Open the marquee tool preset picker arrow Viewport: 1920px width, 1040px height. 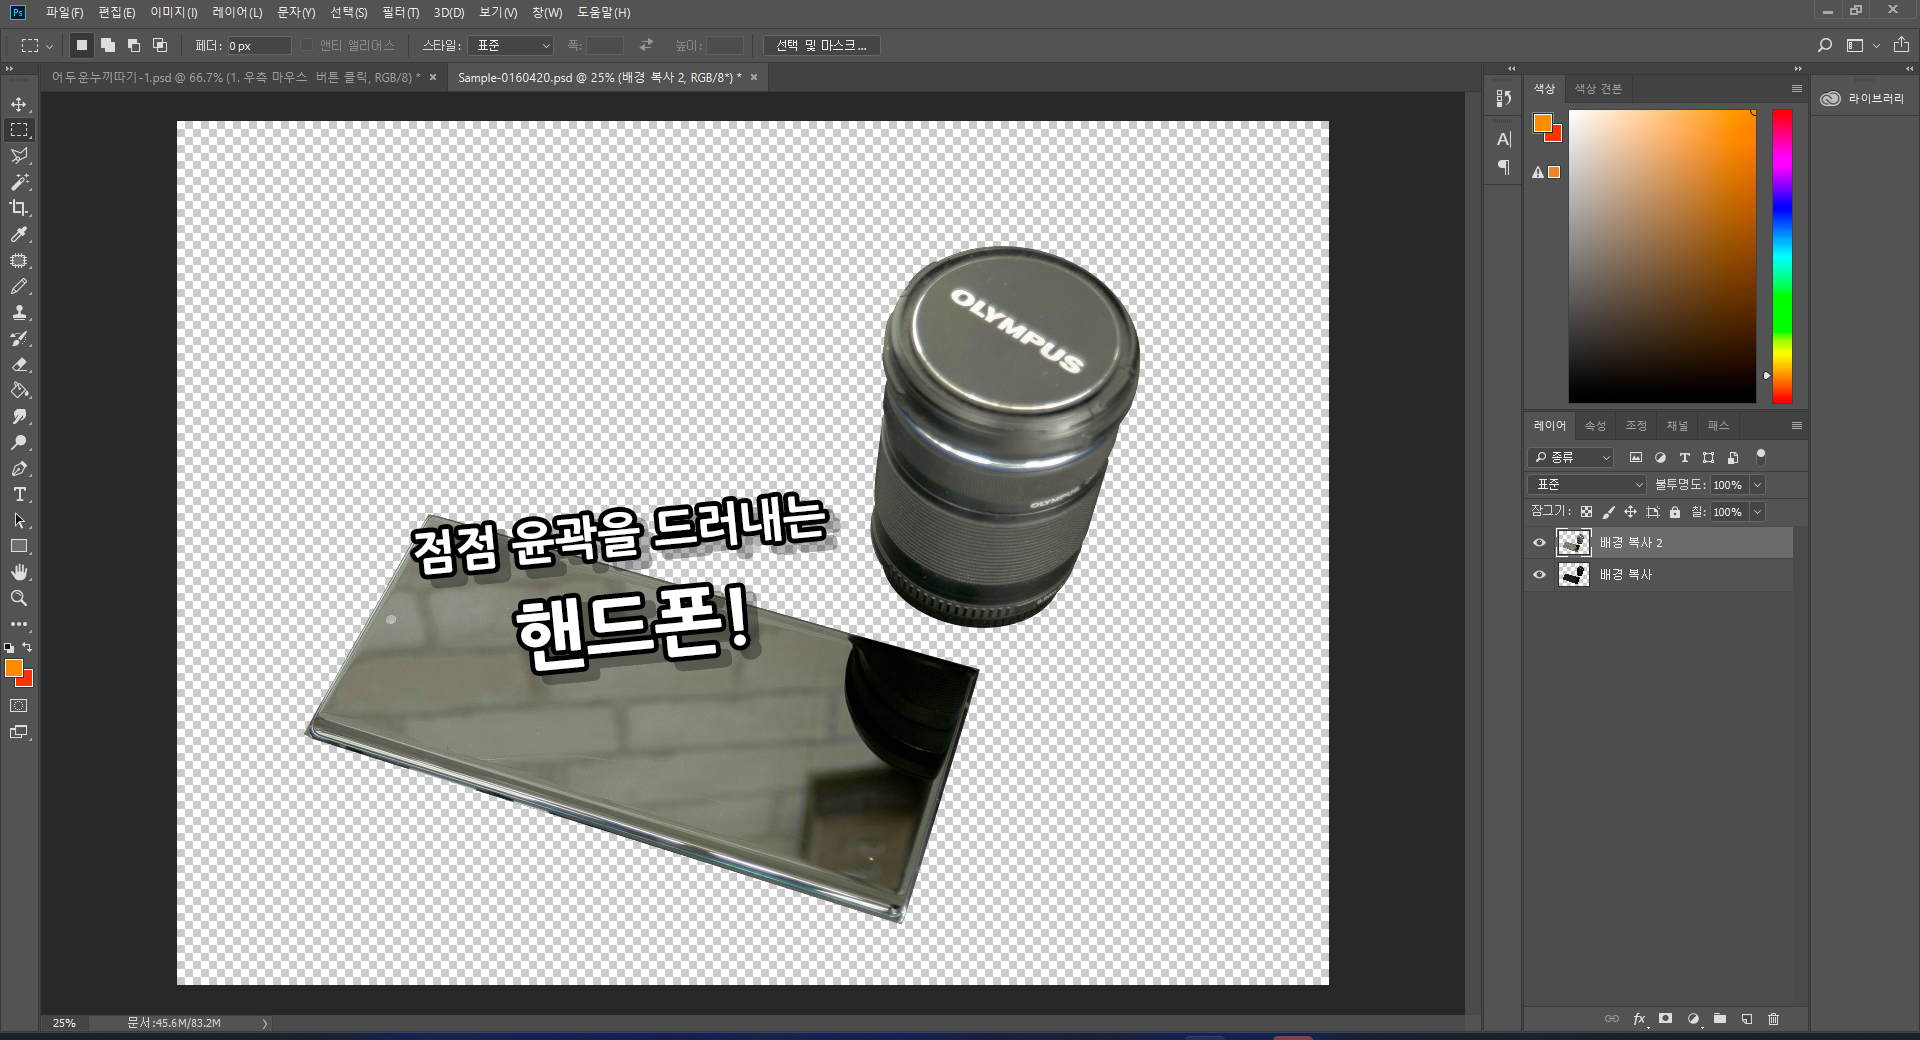click(49, 46)
